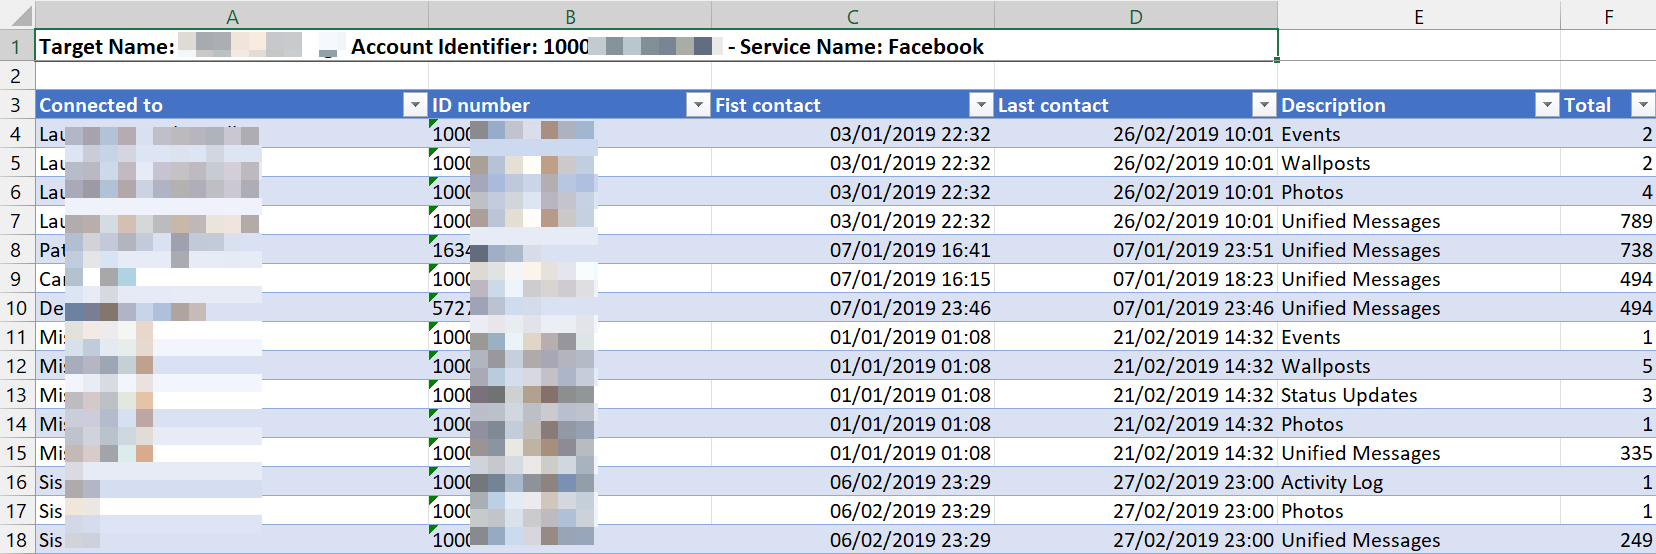Click the first contact cell 07/01/2019 16:41

852,250
